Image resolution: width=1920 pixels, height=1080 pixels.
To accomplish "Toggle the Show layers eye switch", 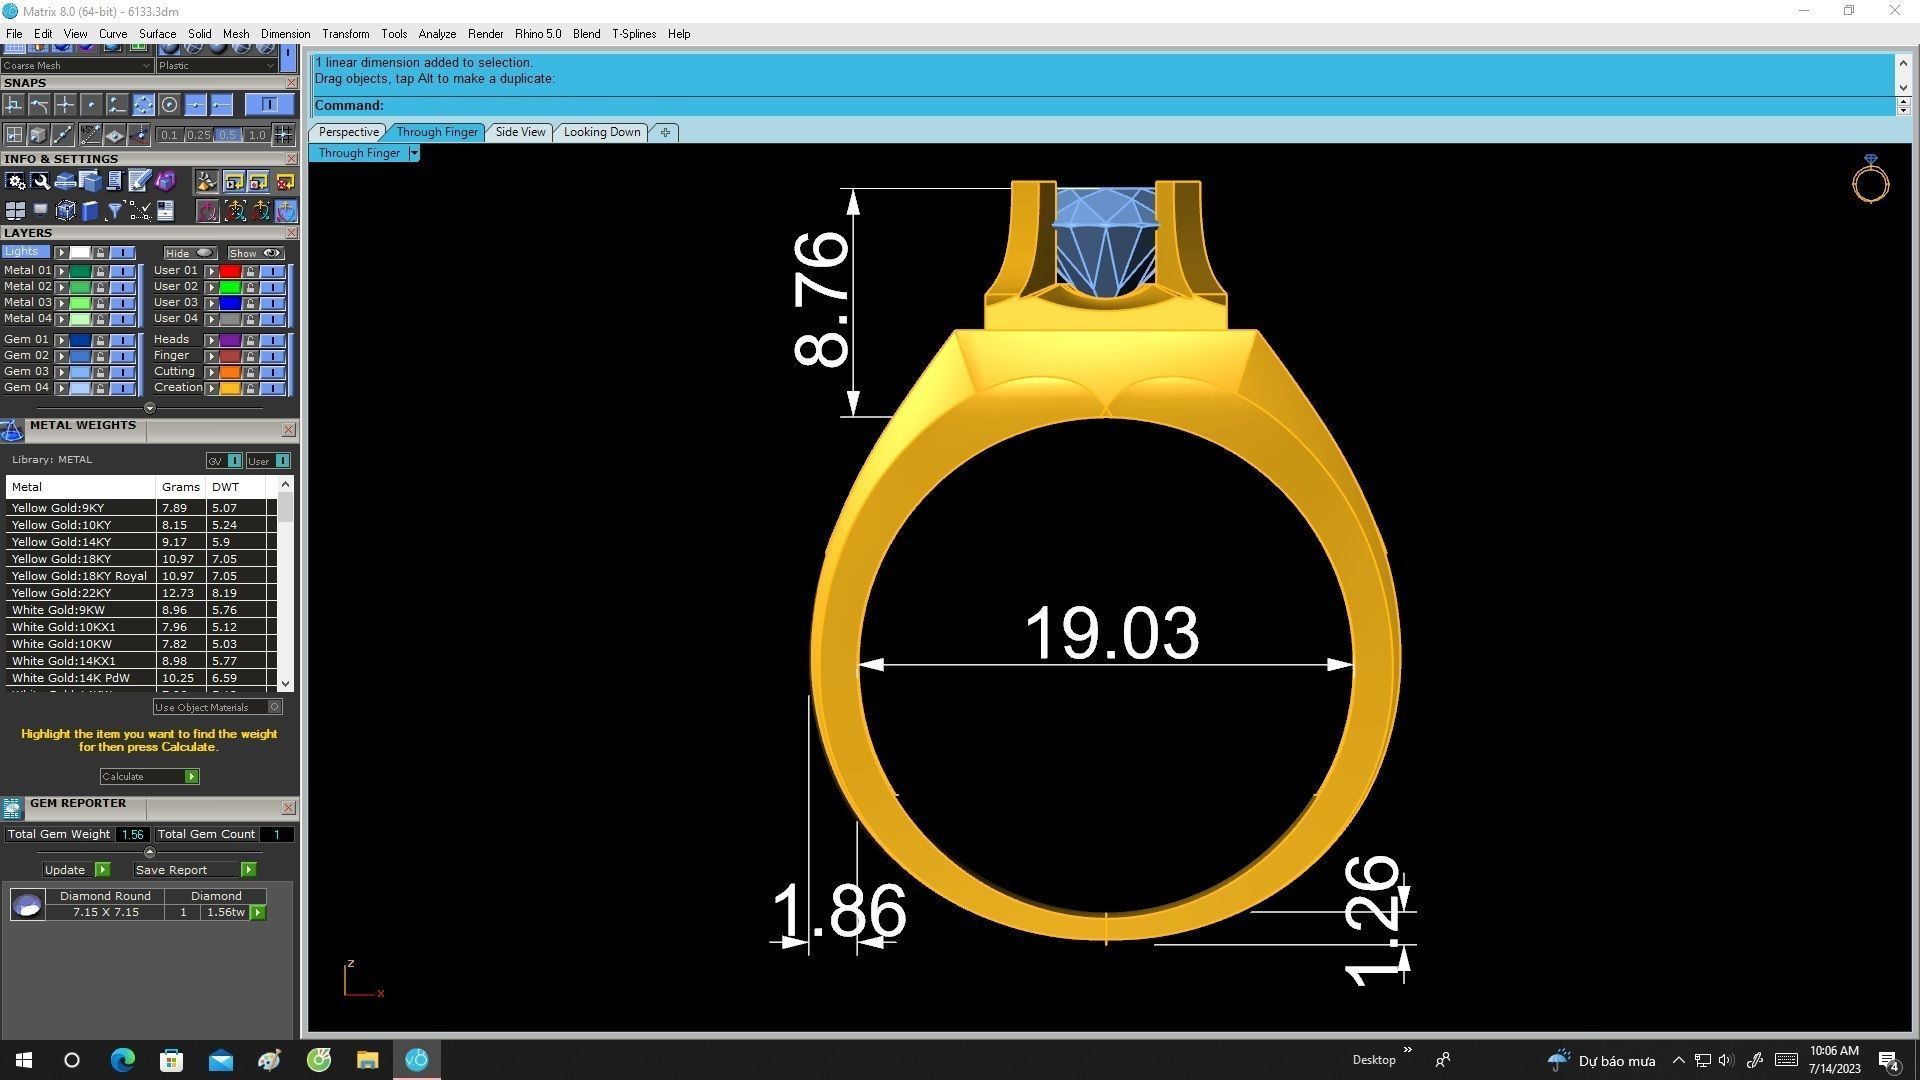I will point(256,253).
